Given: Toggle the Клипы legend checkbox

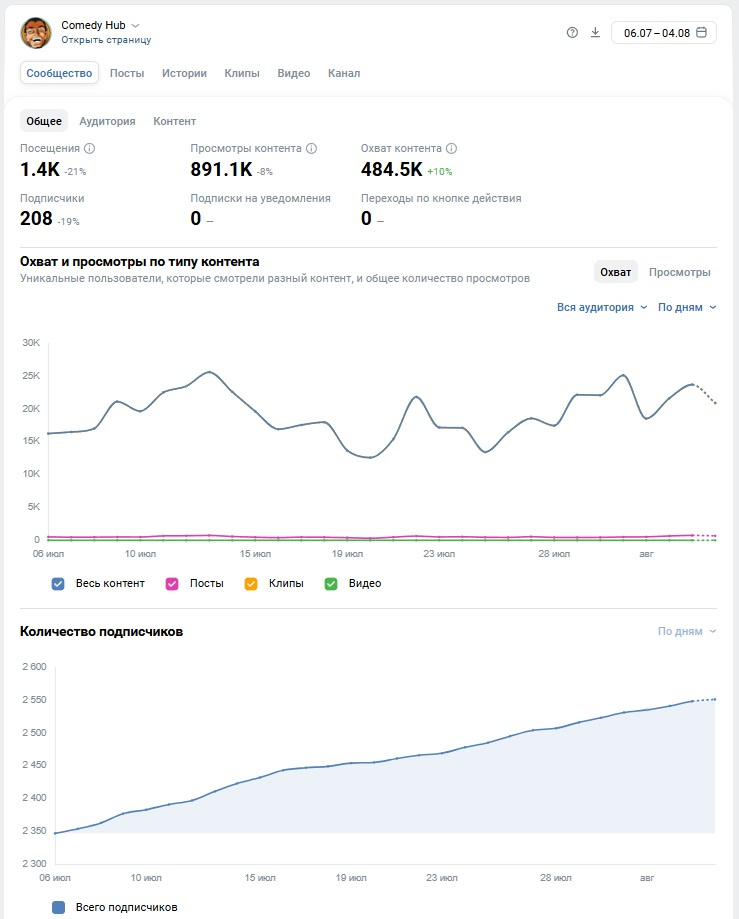Looking at the screenshot, I should click(251, 584).
